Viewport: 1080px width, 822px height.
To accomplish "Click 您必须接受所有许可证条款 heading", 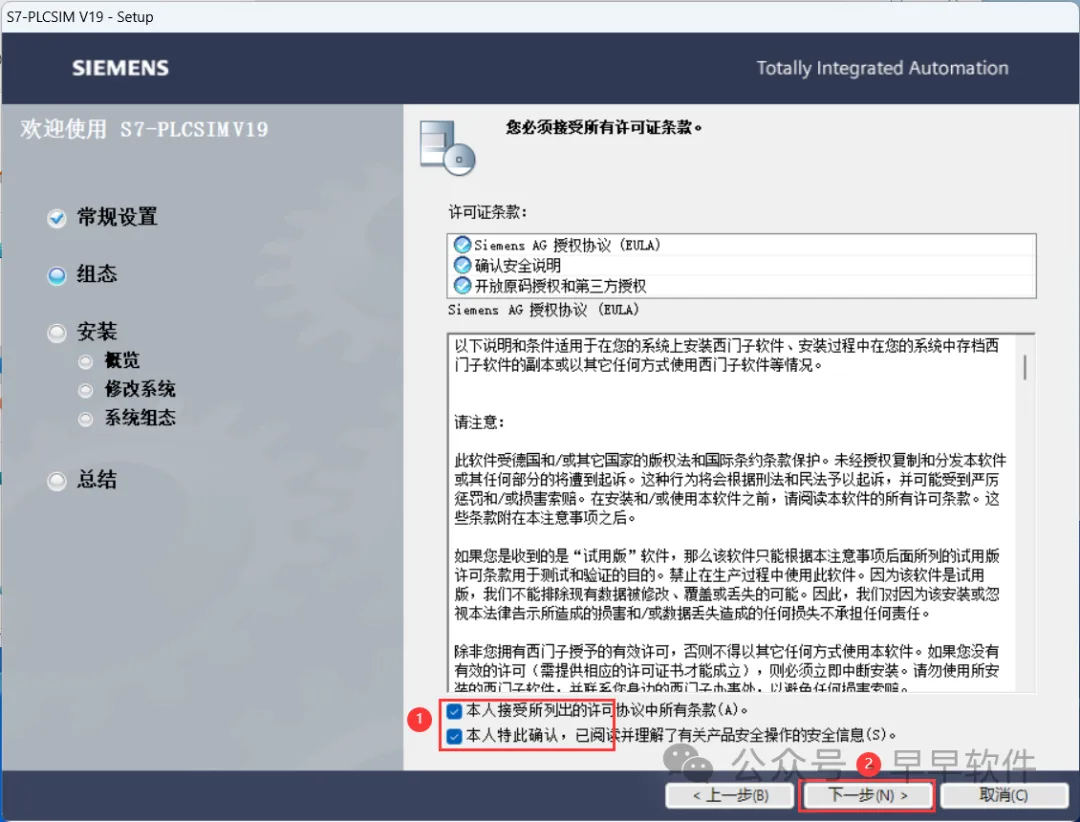I will coord(604,127).
